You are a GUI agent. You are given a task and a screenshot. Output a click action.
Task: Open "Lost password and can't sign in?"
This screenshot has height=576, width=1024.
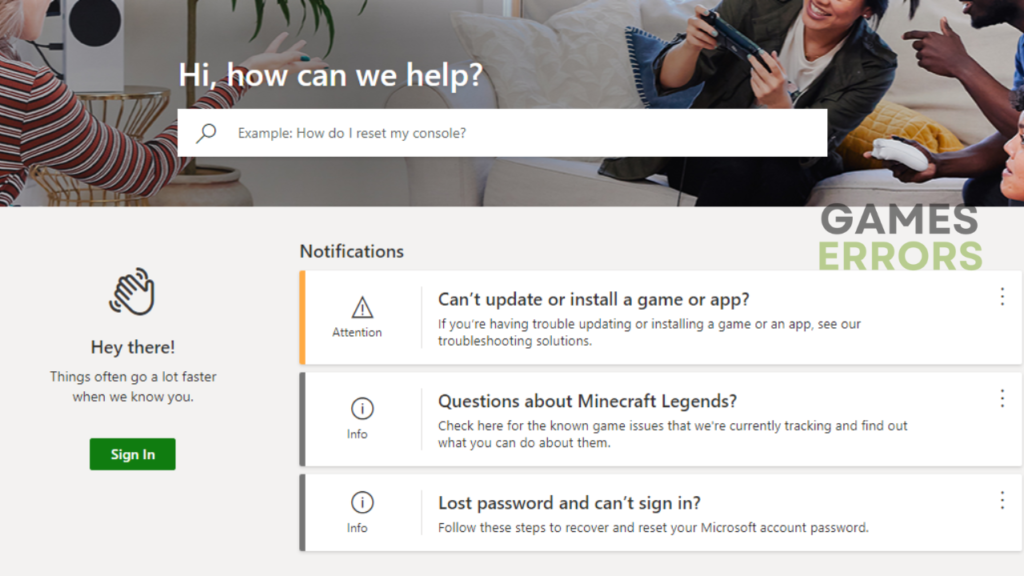[569, 503]
